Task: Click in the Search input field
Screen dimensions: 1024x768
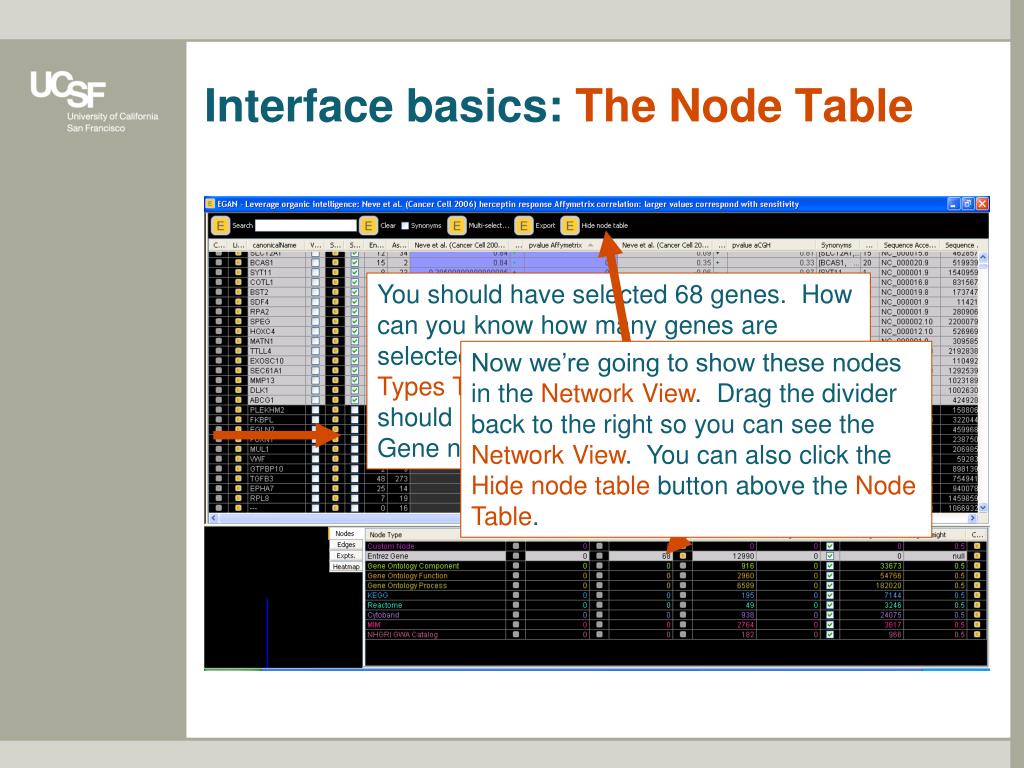Action: [x=306, y=225]
